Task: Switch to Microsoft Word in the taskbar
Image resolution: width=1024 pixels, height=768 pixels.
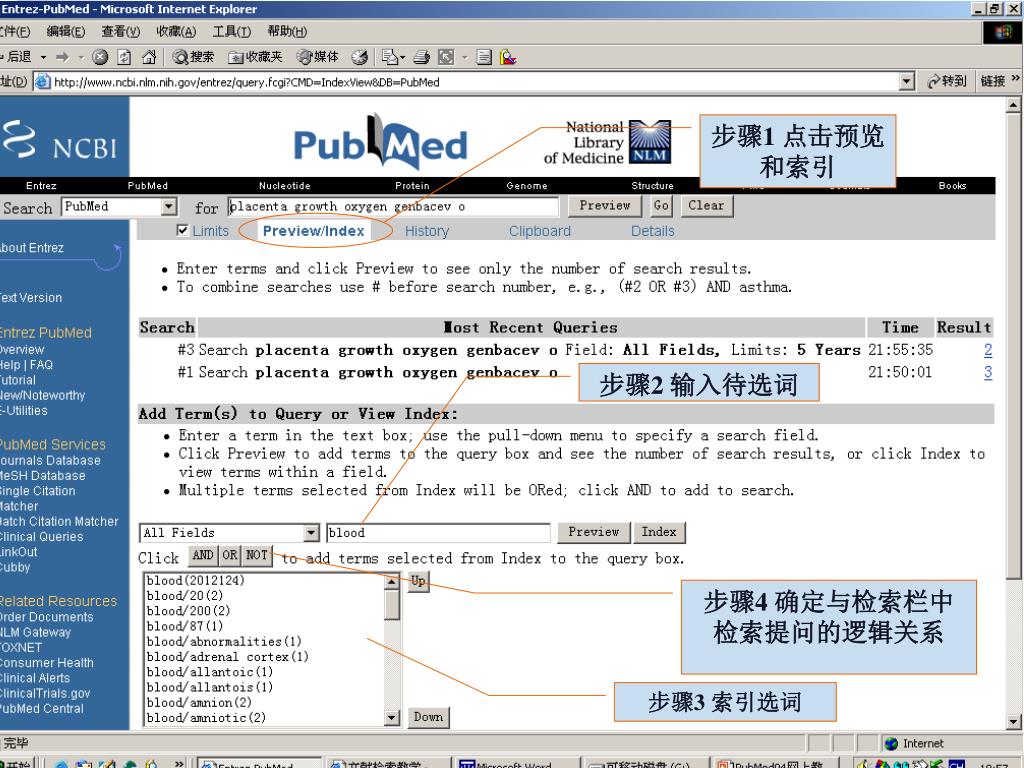Action: [516, 763]
